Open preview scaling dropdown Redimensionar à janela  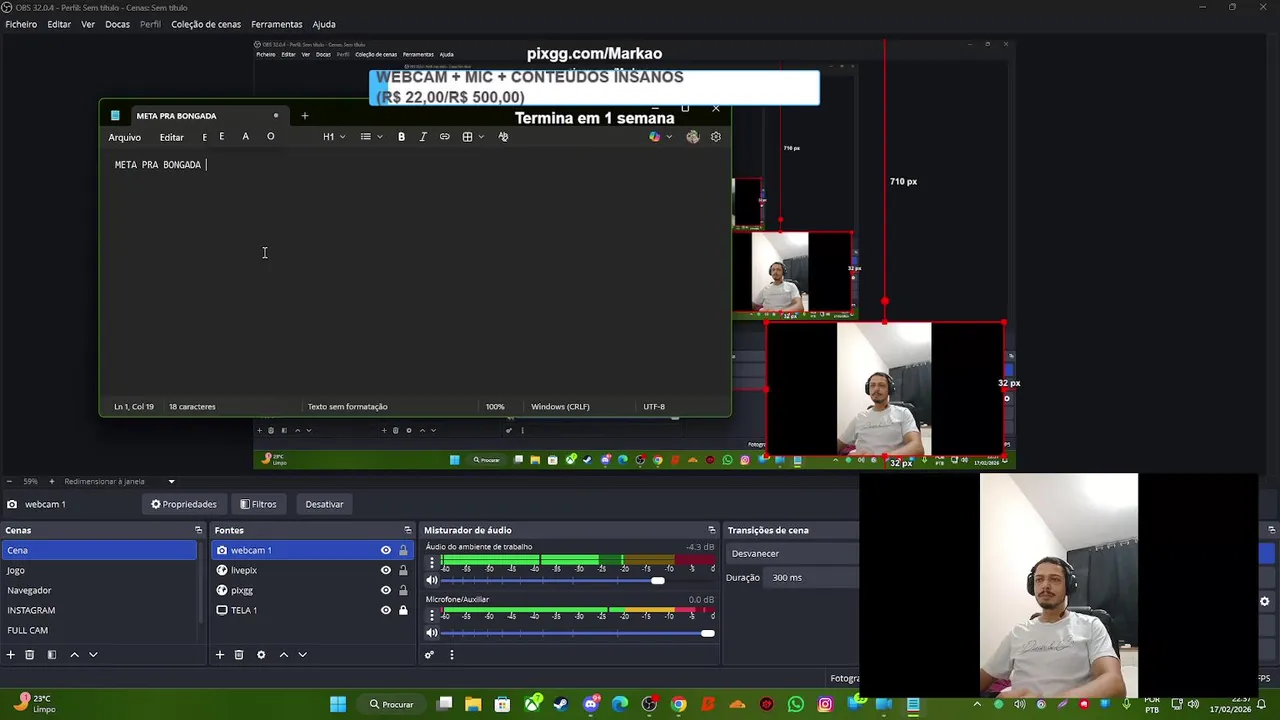(120, 481)
